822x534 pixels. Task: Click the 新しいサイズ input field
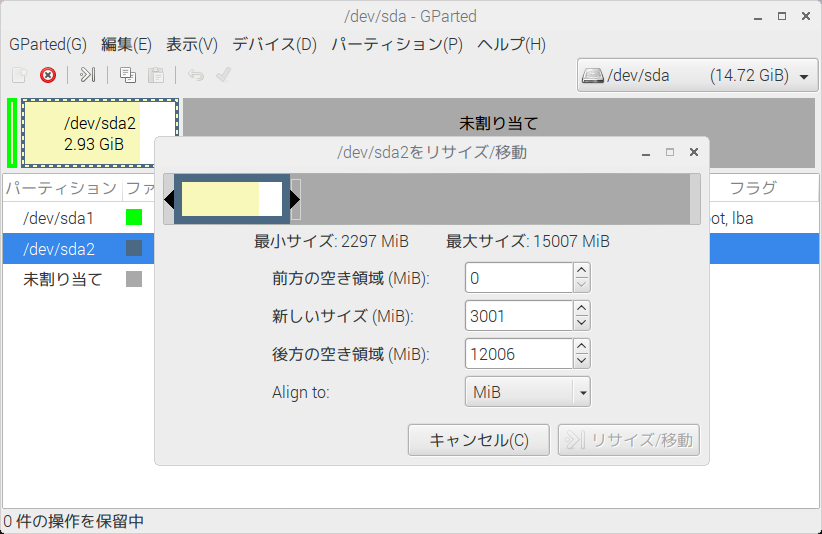point(518,316)
